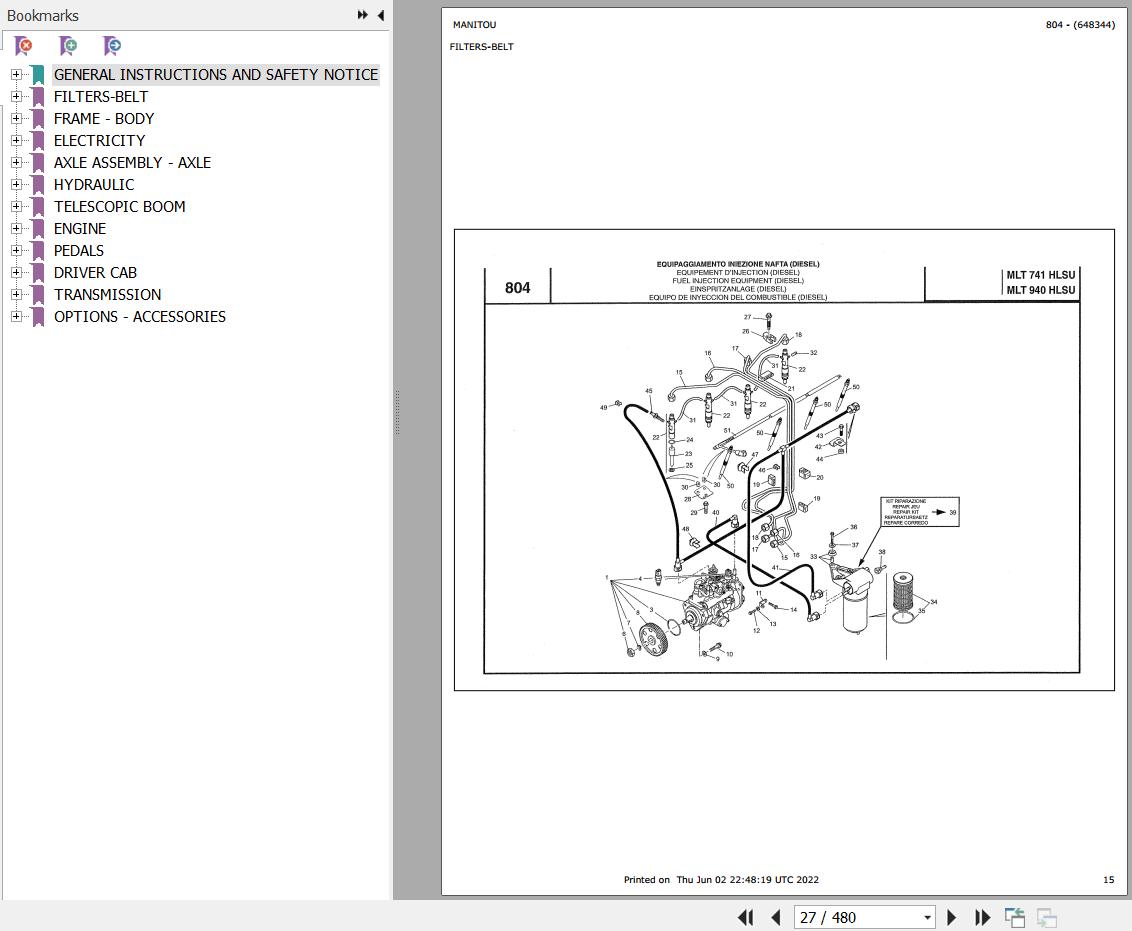Select the OPTIONS - ACCESSORIES bookmark
Screen dimensions: 1132x931
140,316
